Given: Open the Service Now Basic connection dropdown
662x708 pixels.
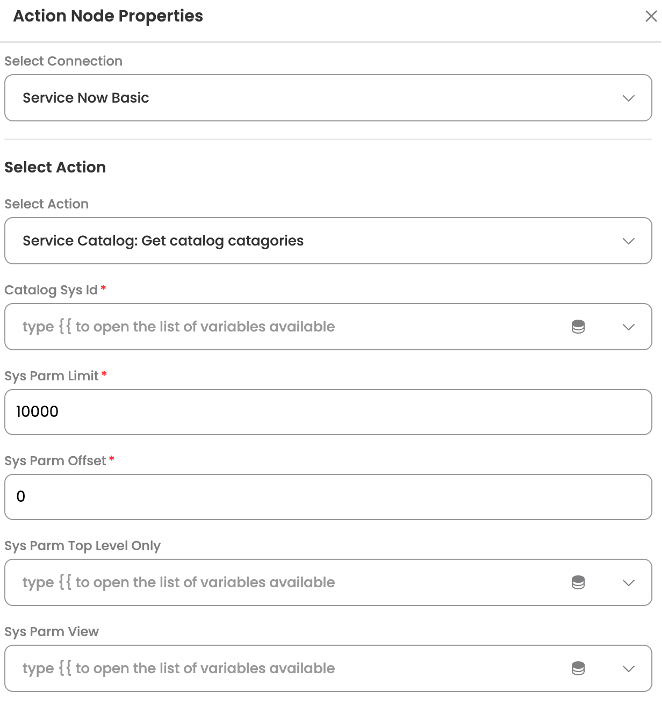Looking at the screenshot, I should [300, 98].
